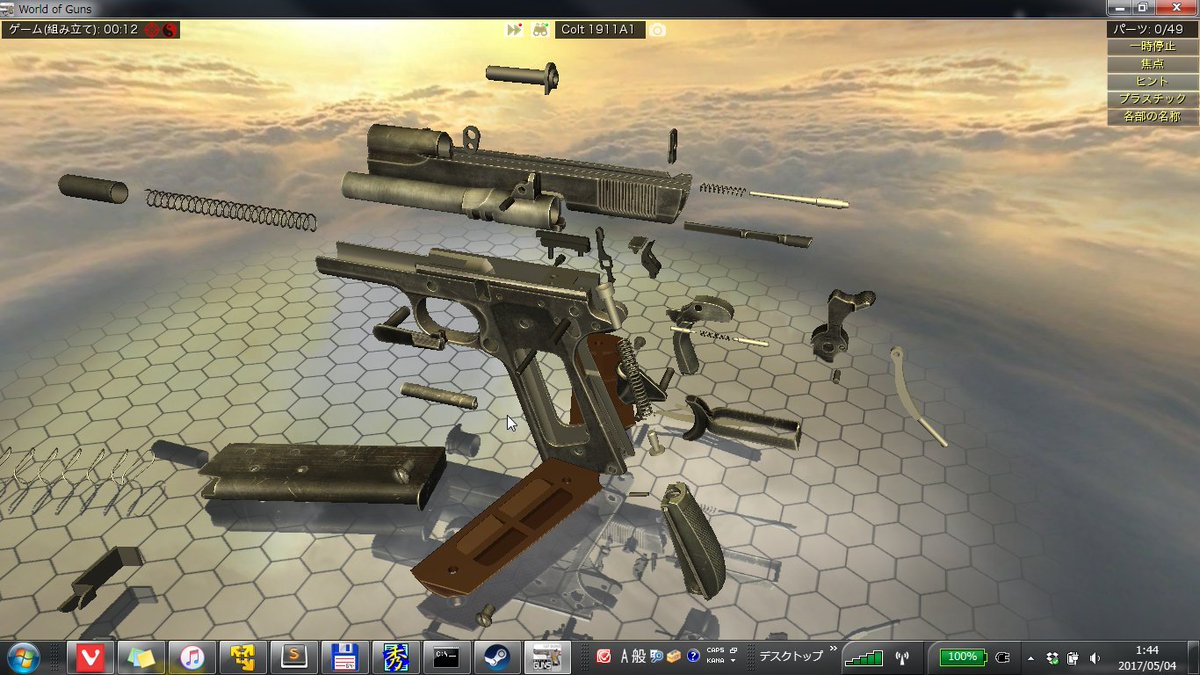Open the command prompt from taskbar
The image size is (1200, 675).
click(x=447, y=657)
